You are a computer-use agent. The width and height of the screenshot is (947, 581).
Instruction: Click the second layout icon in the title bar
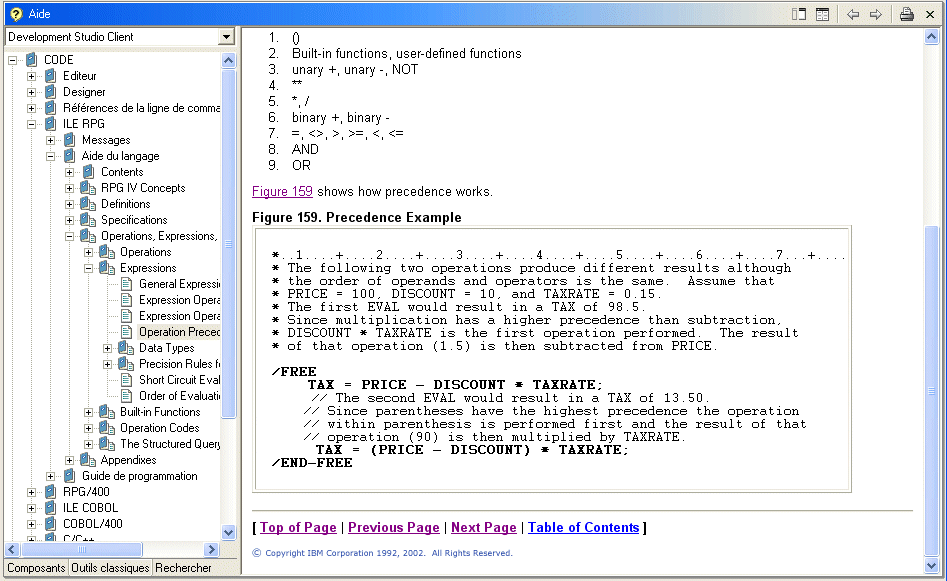coord(822,14)
